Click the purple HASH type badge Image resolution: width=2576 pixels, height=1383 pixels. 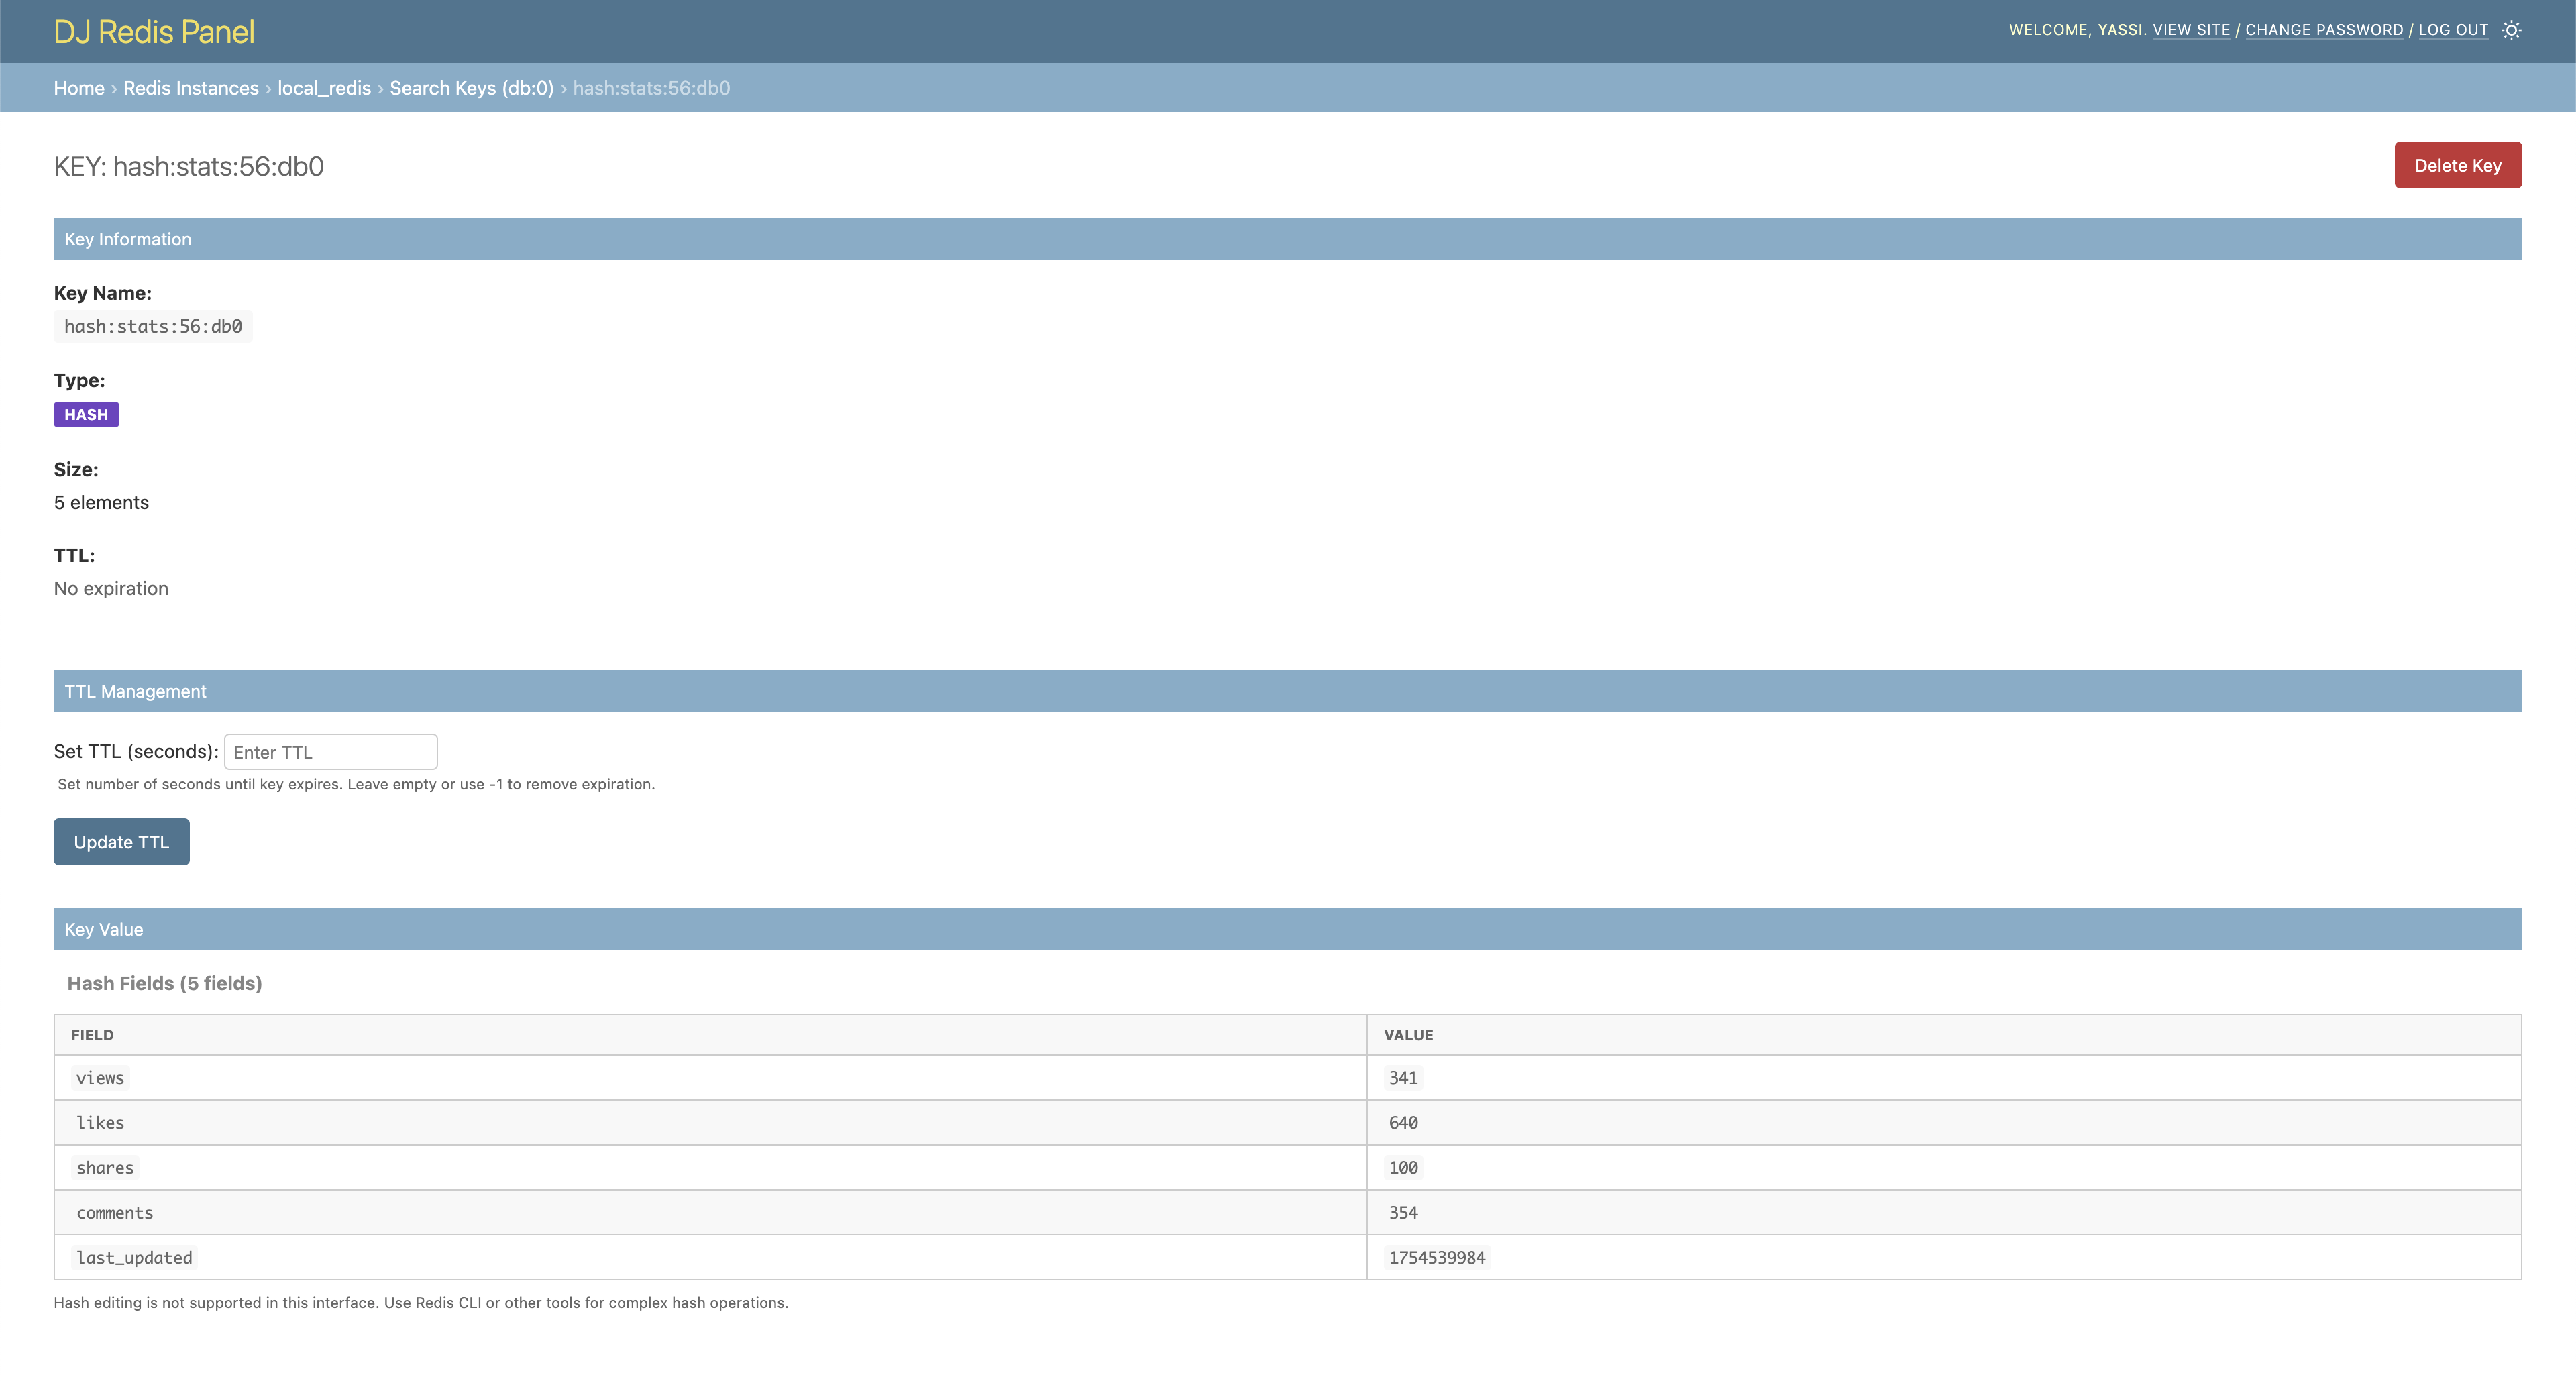pyautogui.click(x=86, y=414)
